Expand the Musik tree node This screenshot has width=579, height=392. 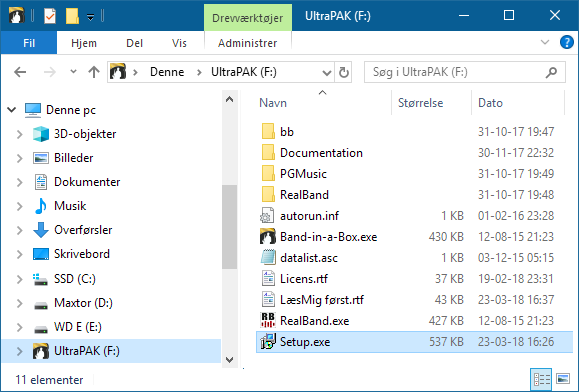click(x=20, y=206)
